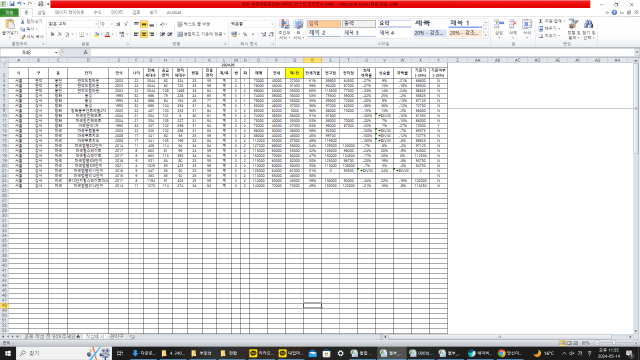Toggle bold formatting button
The width and height of the screenshot is (640, 360).
click(52, 34)
